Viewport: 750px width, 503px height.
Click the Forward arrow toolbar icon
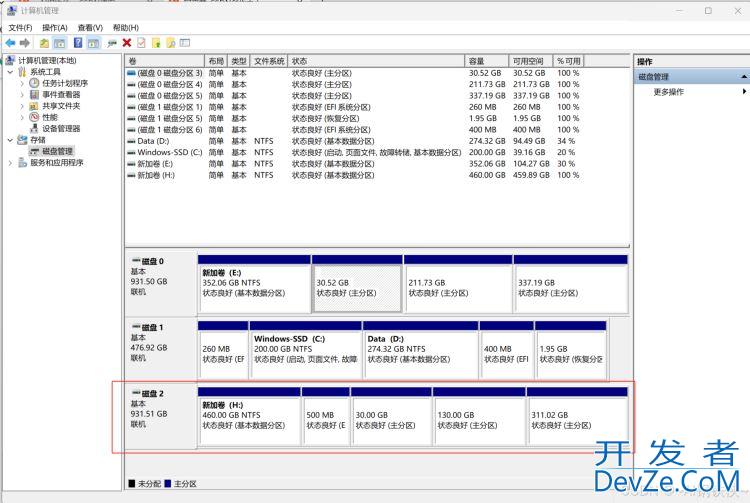24,43
